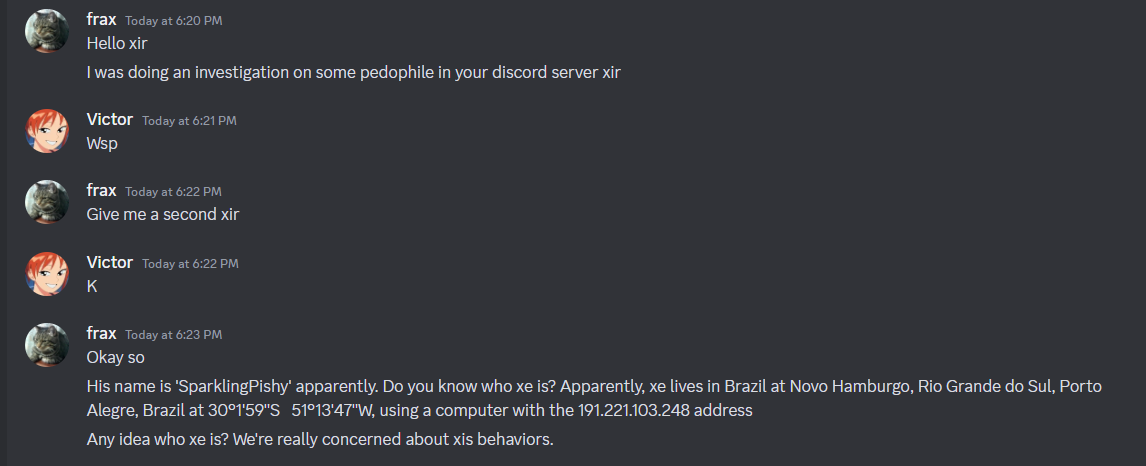Open frax's avatar on the first message
This screenshot has width=1146, height=466.
(x=47, y=31)
